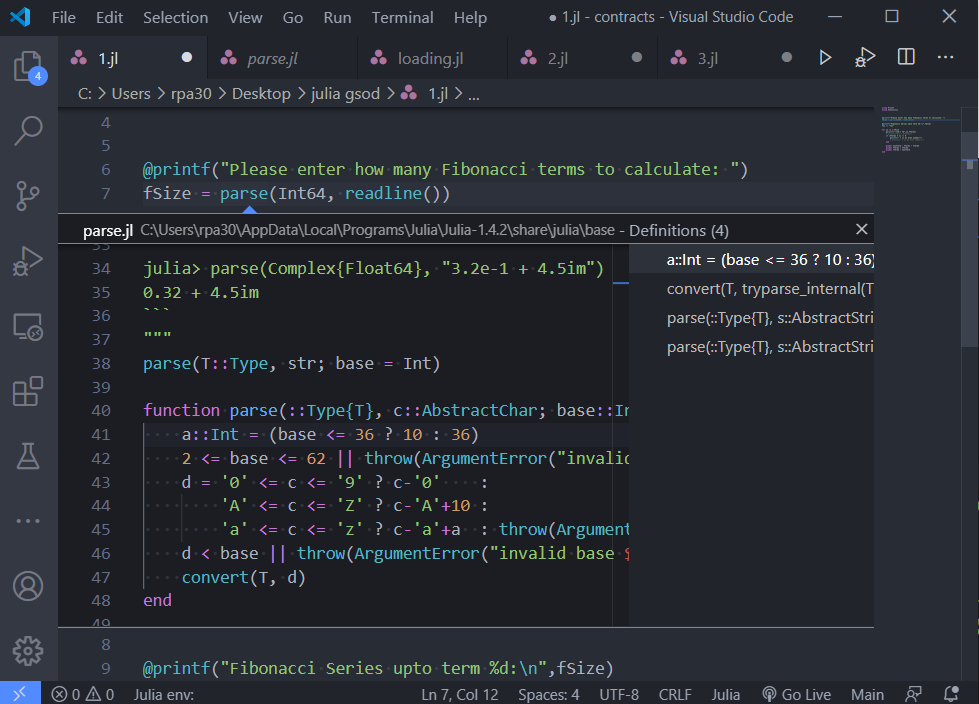979x704 pixels.
Task: Switch to the loading.jl tab
Action: click(432, 57)
